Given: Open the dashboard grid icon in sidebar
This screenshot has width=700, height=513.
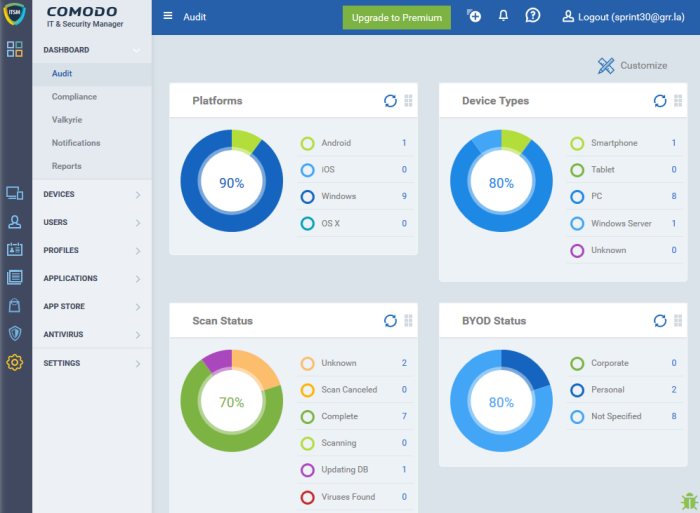Looking at the screenshot, I should pos(15,49).
